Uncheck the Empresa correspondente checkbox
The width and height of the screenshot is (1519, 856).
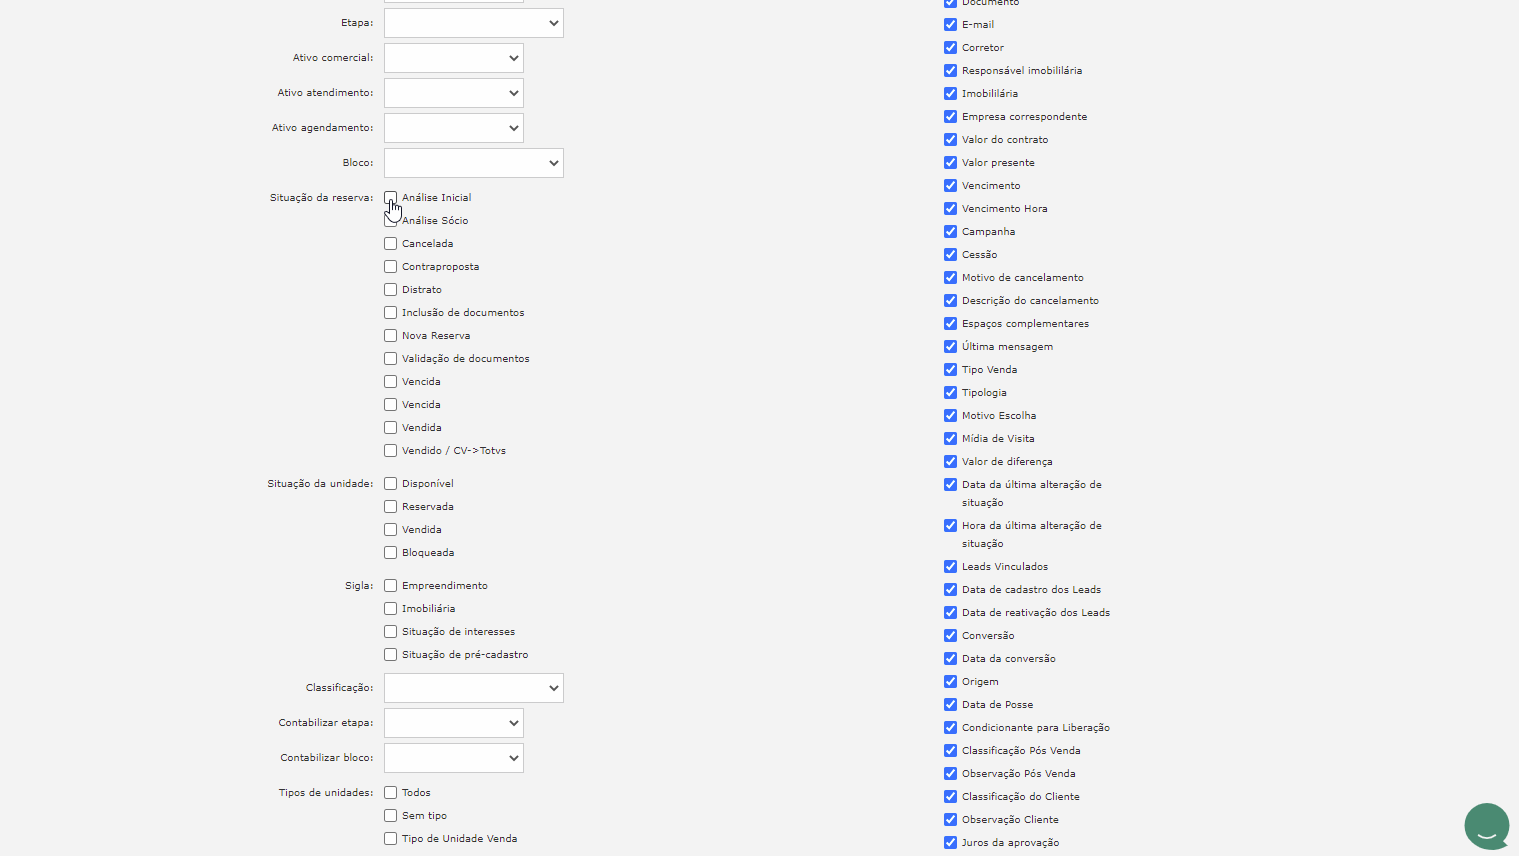951,117
